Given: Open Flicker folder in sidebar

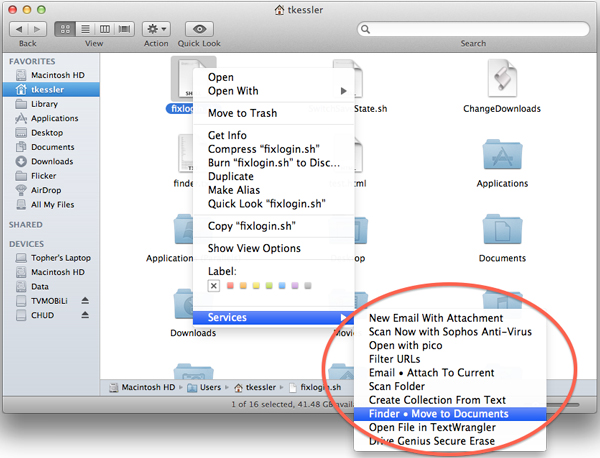Looking at the screenshot, I should click(51, 176).
